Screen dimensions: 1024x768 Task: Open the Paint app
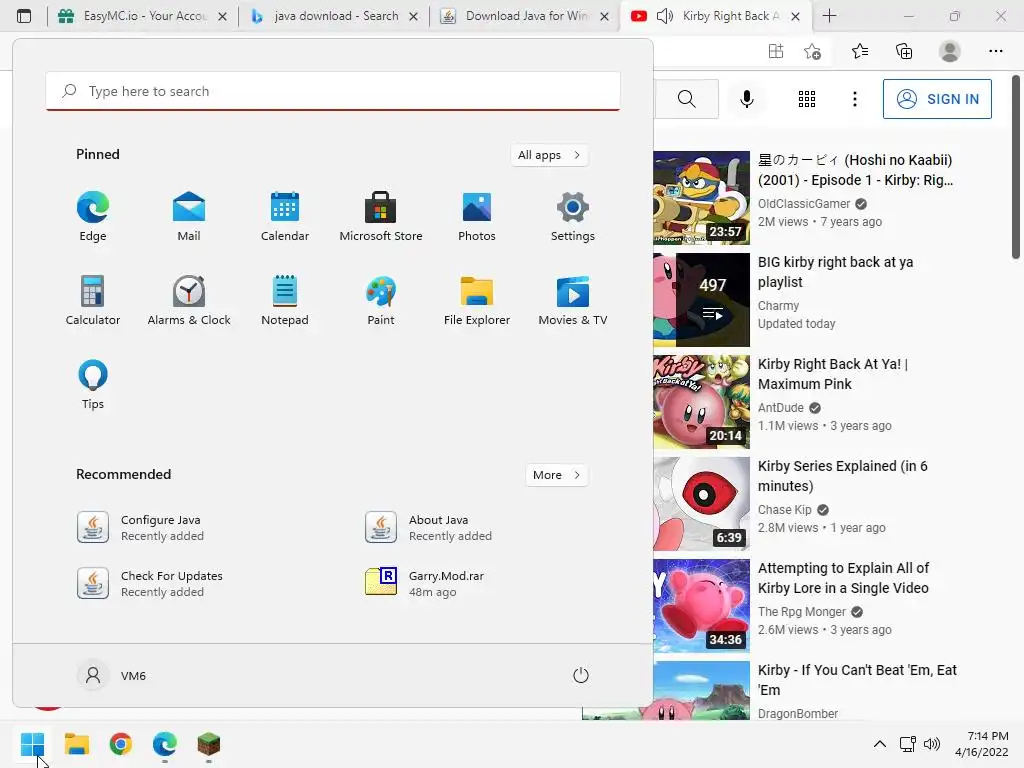[x=381, y=300]
